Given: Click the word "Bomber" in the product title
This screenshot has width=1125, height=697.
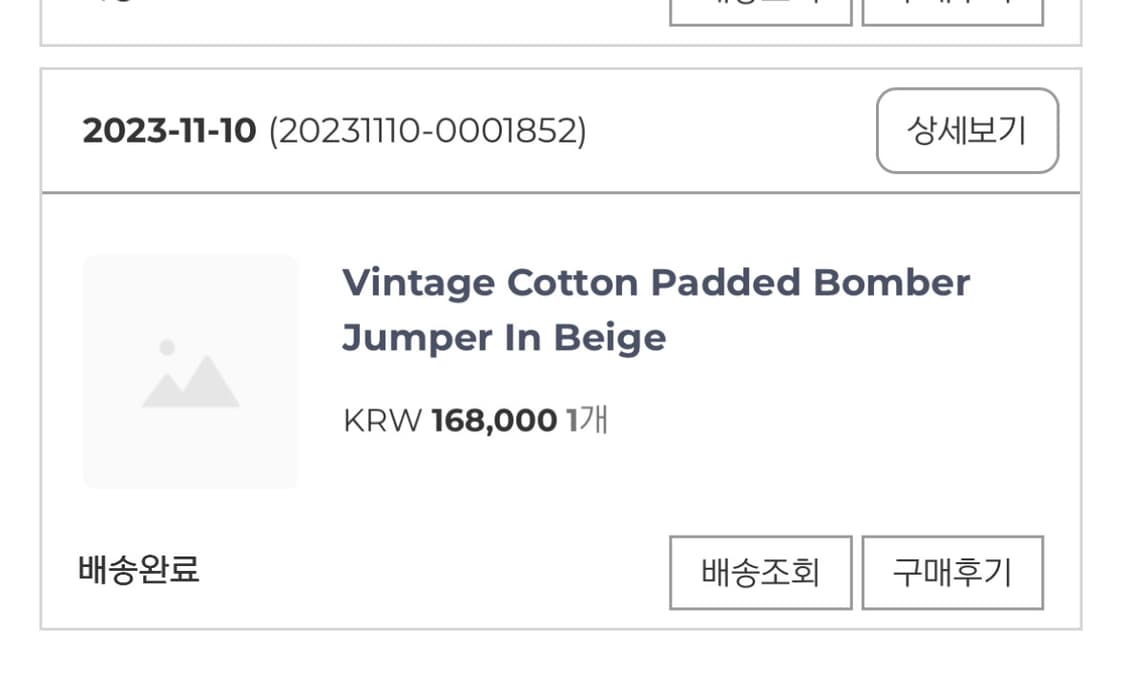Looking at the screenshot, I should (x=891, y=283).
